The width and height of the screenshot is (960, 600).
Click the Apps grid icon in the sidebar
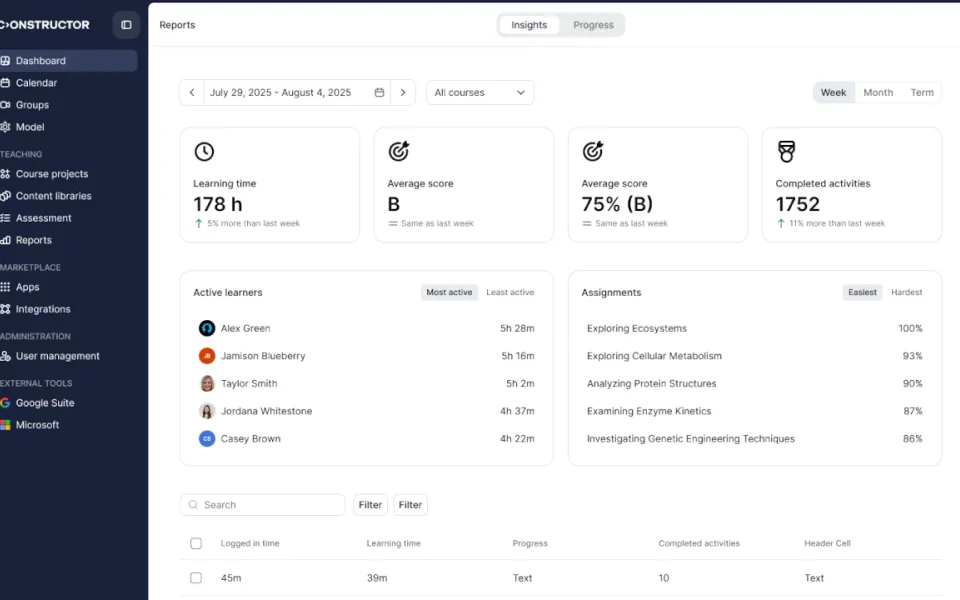click(5, 287)
